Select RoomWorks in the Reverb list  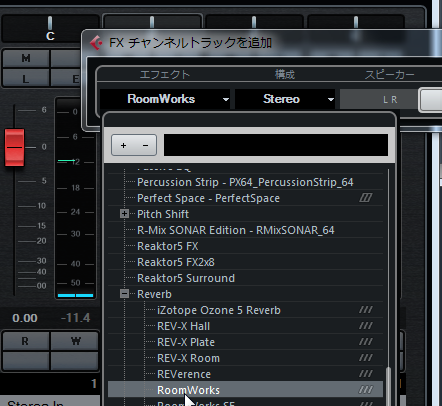(245, 390)
